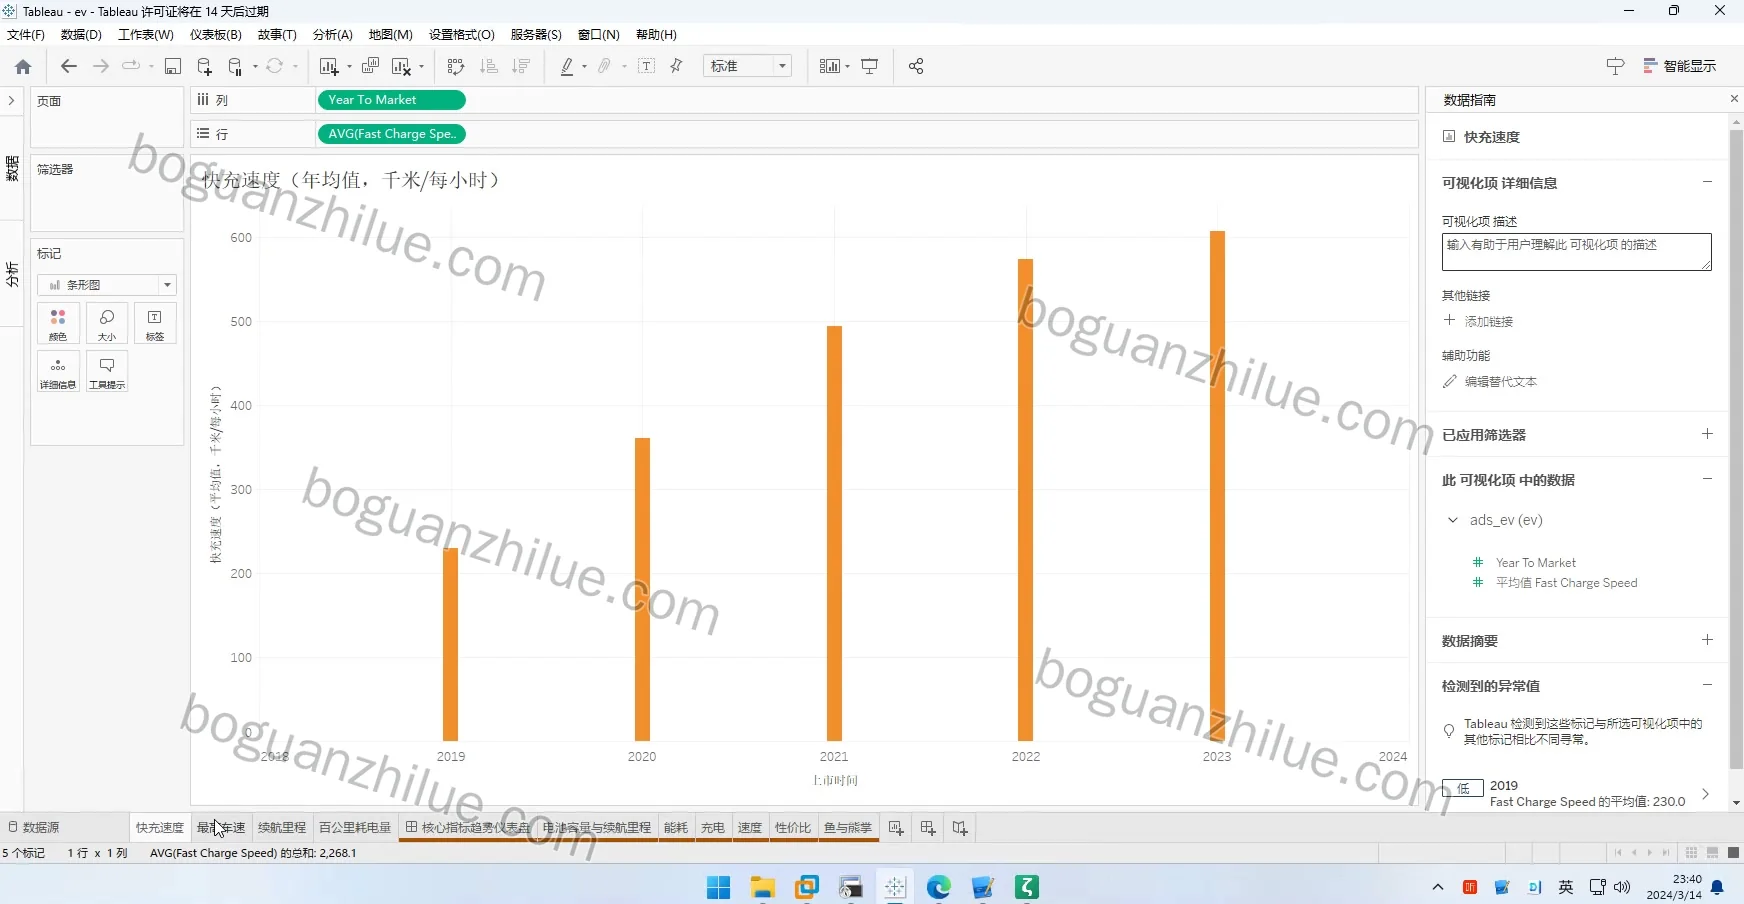Collapse the ads_ev (ev) tree node
1744x904 pixels.
click(x=1453, y=520)
